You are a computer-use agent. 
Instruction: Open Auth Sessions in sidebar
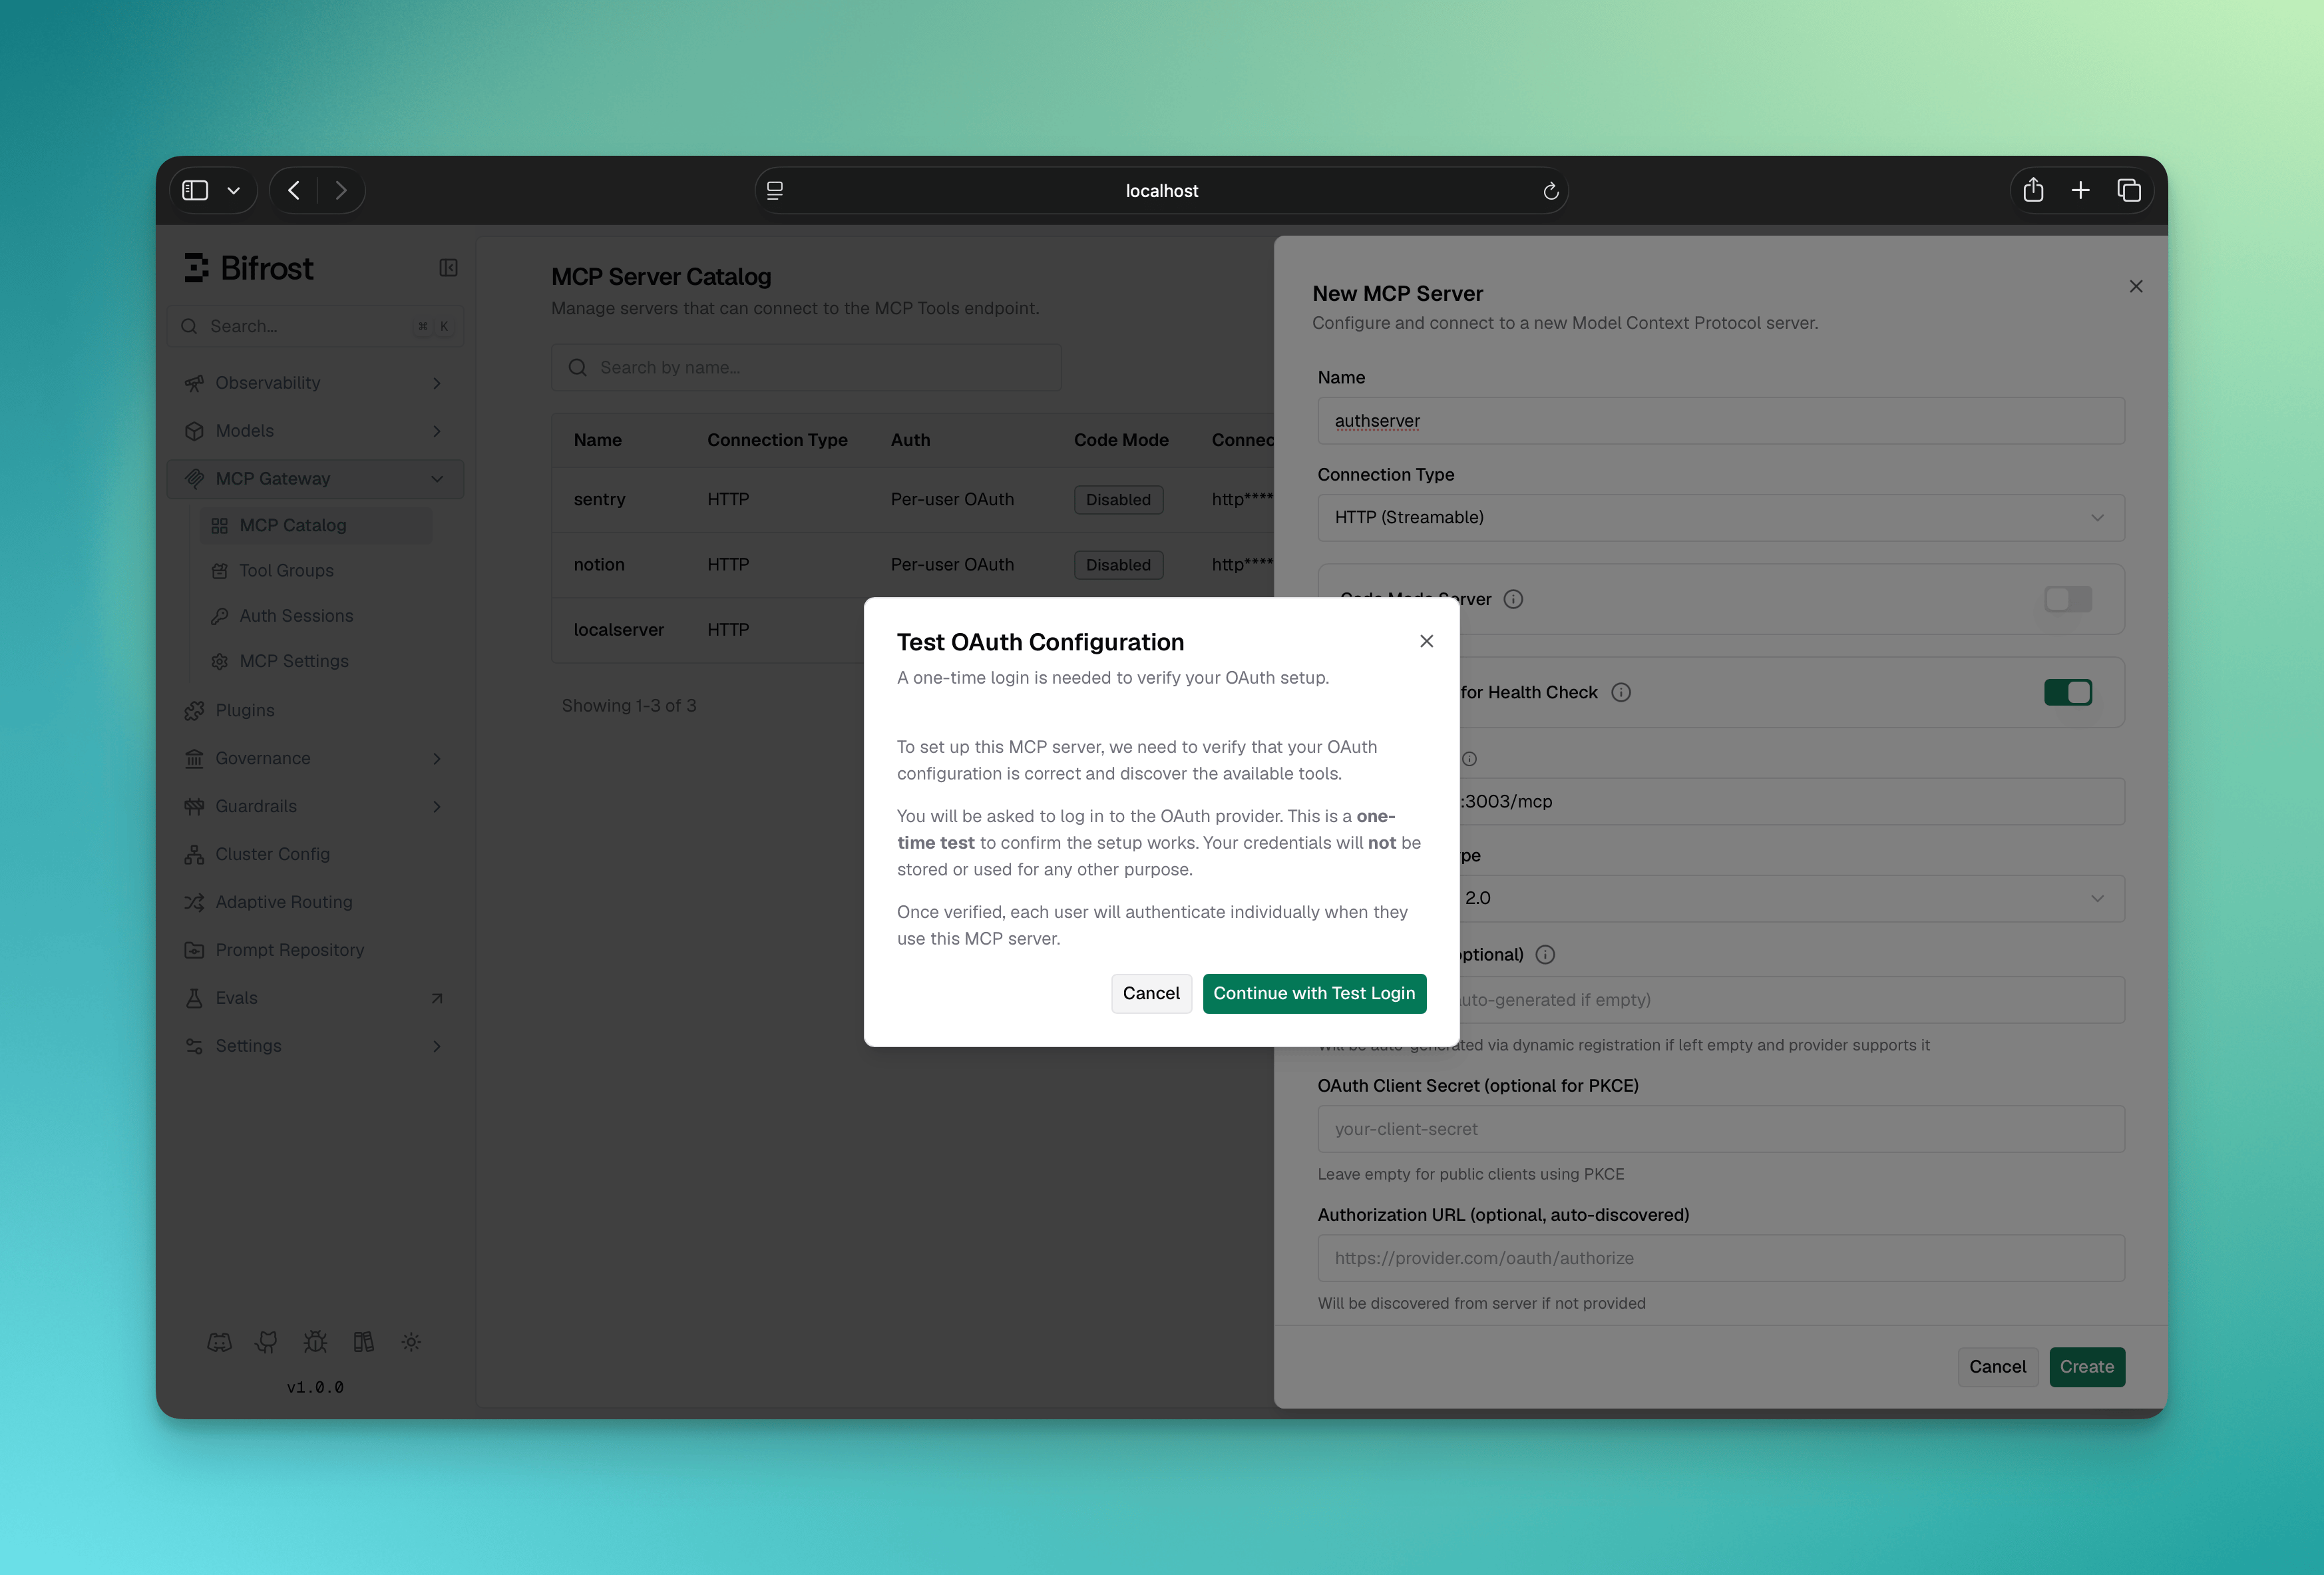pos(316,616)
